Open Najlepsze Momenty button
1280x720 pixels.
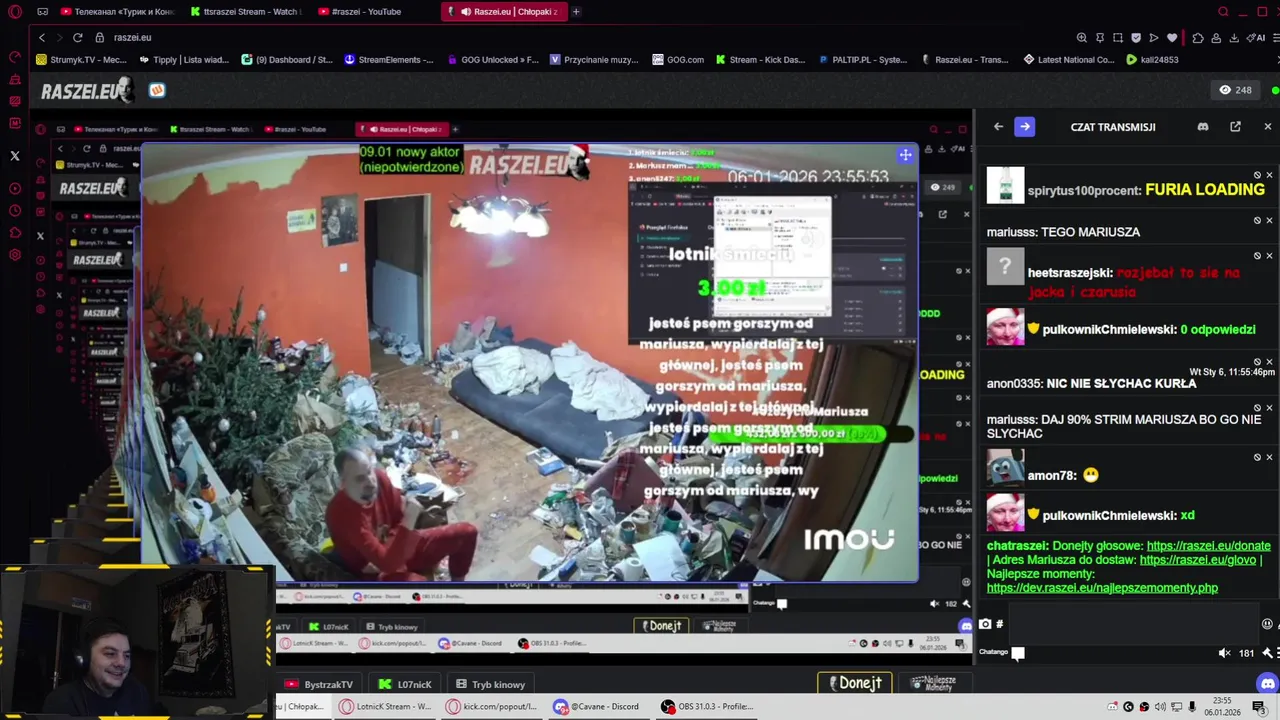[934, 683]
